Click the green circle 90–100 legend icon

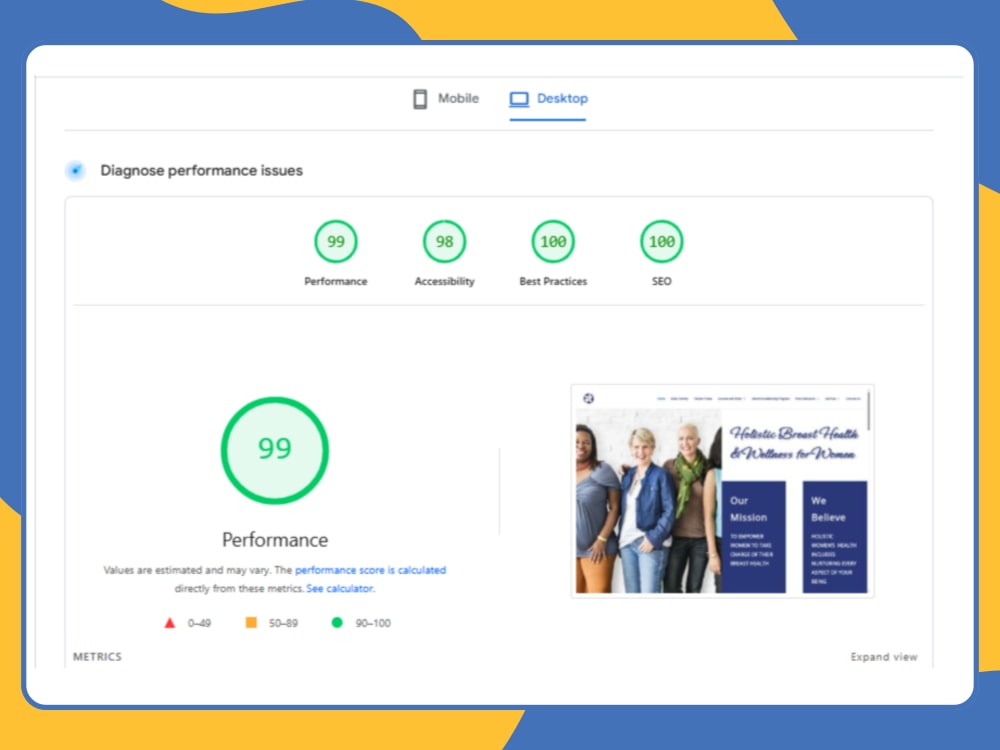[337, 622]
